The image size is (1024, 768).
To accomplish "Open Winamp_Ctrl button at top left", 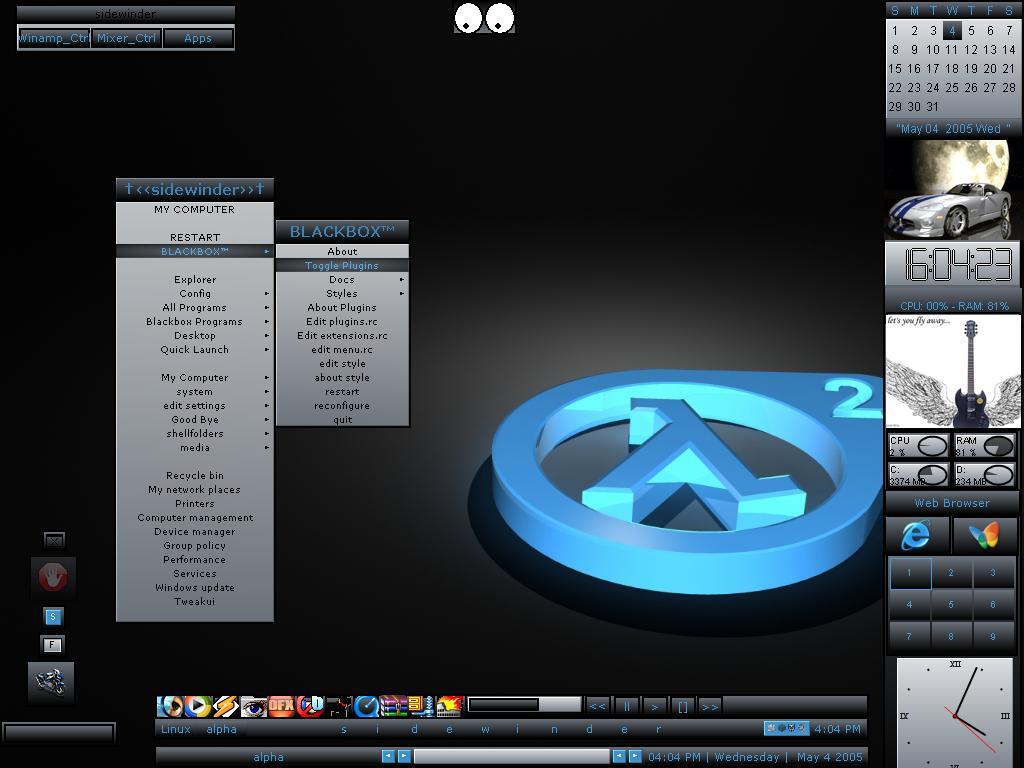I will (x=54, y=38).
